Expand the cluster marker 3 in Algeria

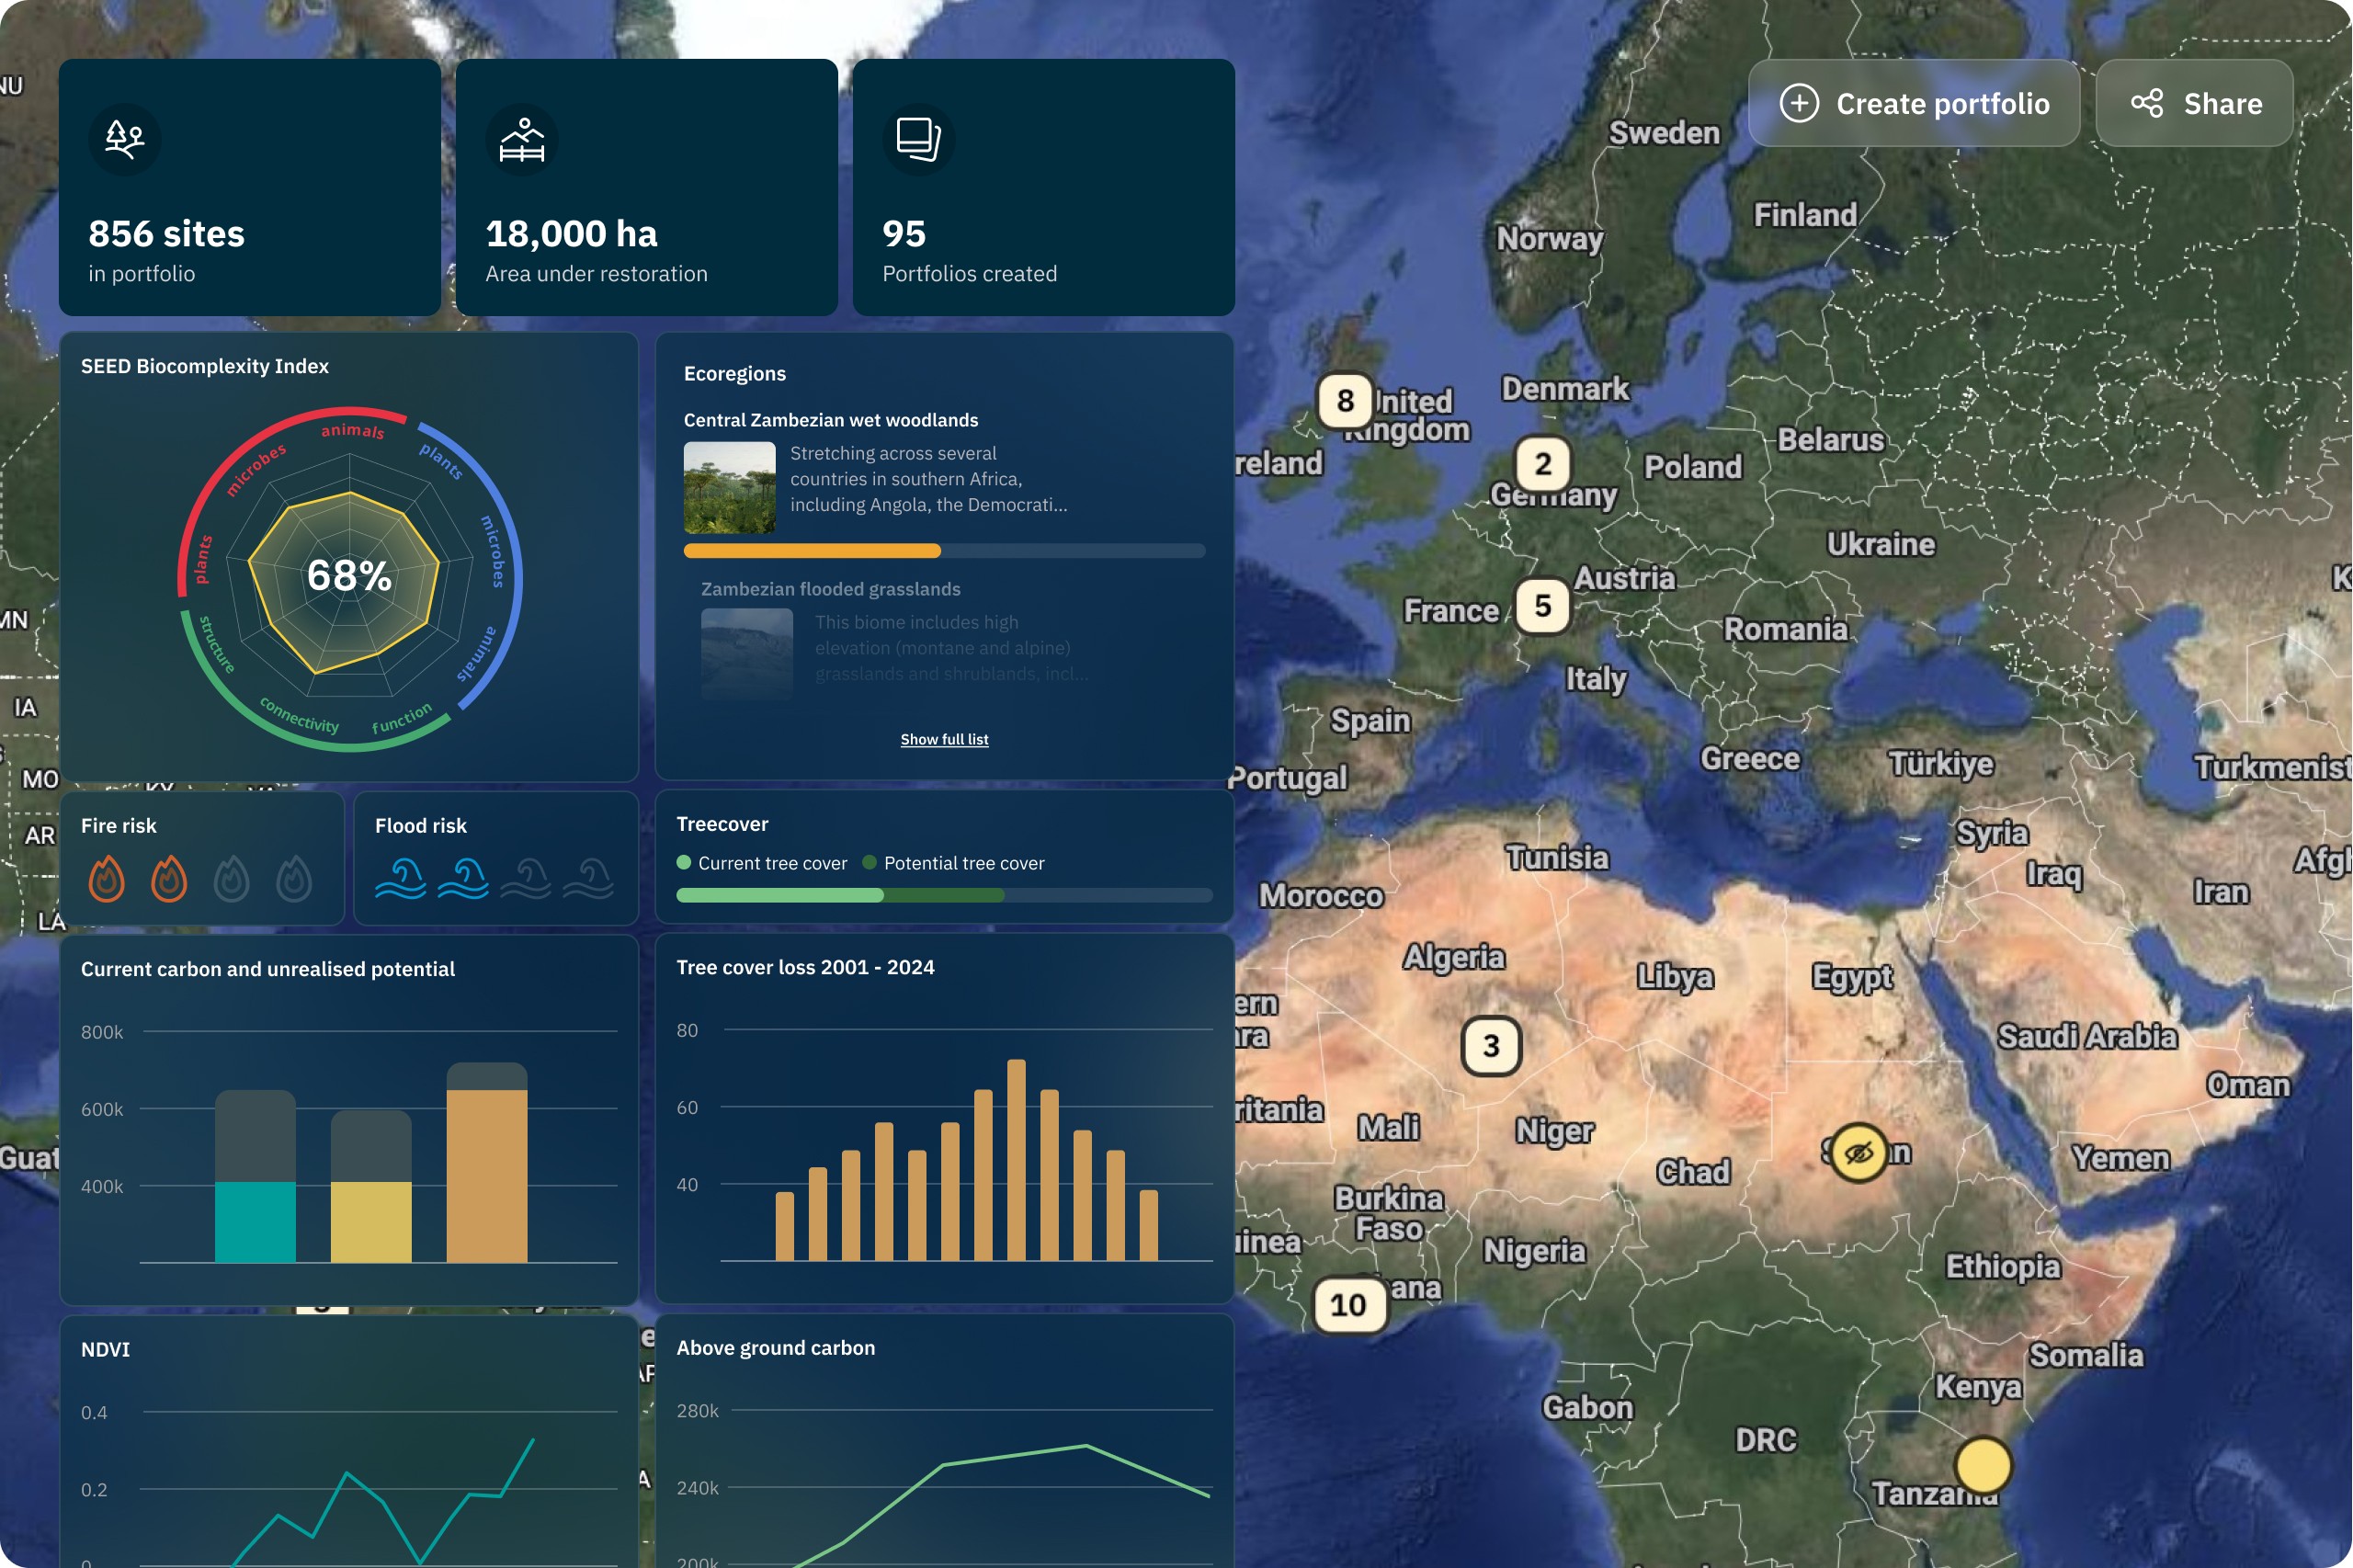pos(1491,1046)
